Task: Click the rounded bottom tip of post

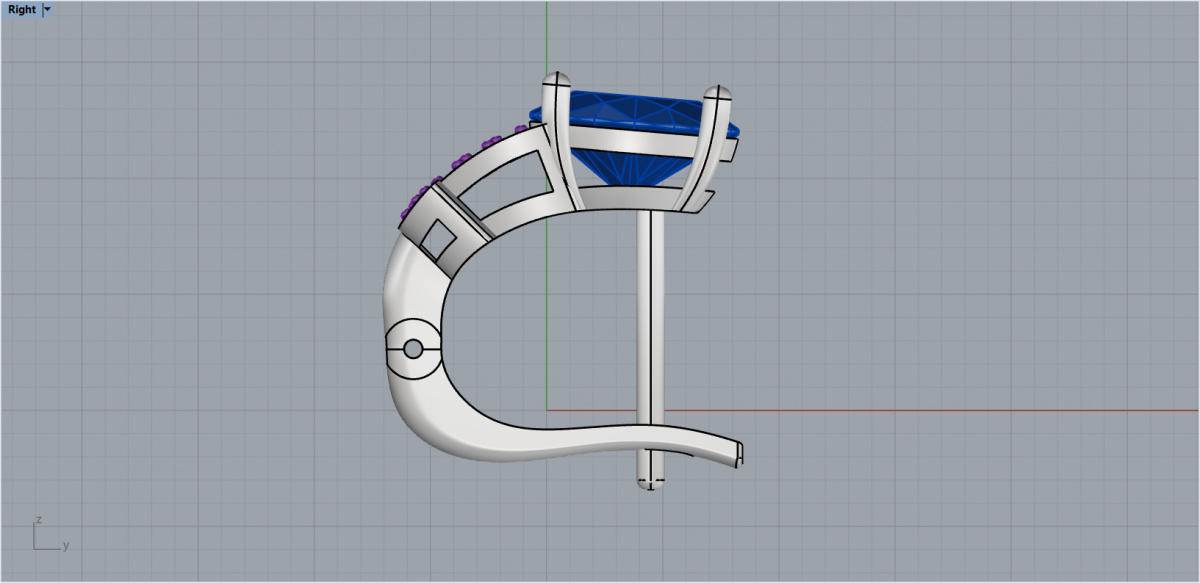Action: [651, 486]
